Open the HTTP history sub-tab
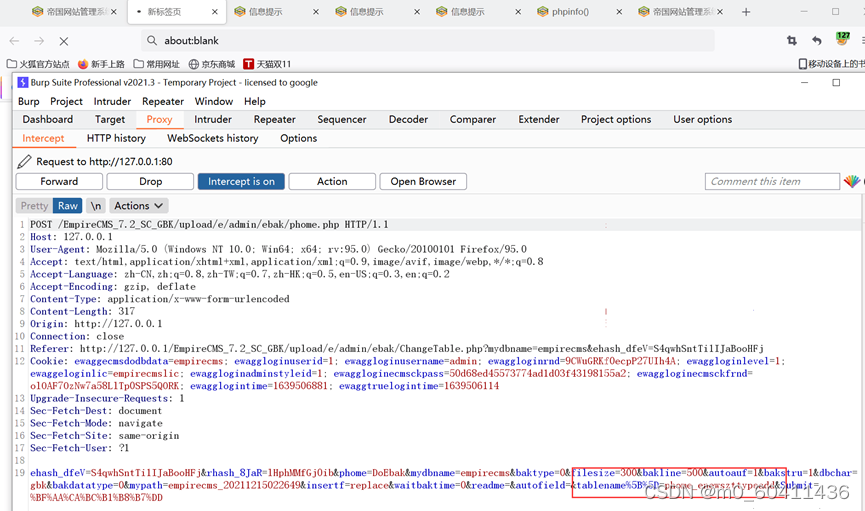This screenshot has width=865, height=511. click(x=116, y=139)
